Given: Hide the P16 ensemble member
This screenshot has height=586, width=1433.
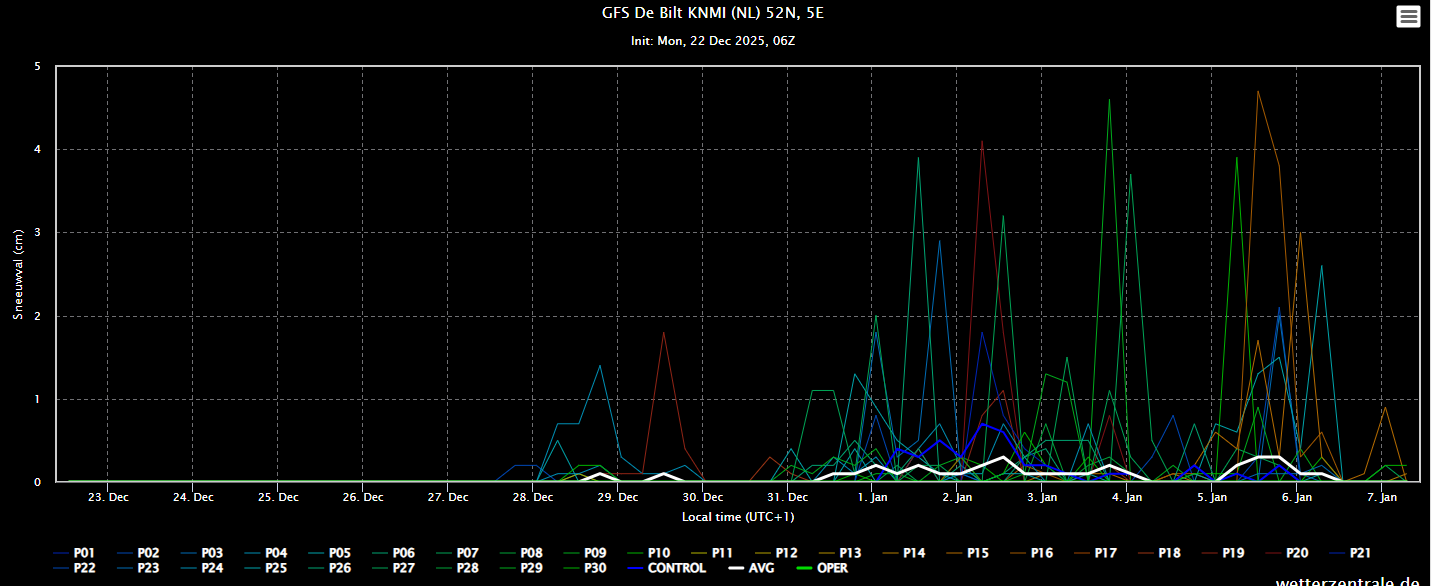Looking at the screenshot, I should pyautogui.click(x=1033, y=553).
